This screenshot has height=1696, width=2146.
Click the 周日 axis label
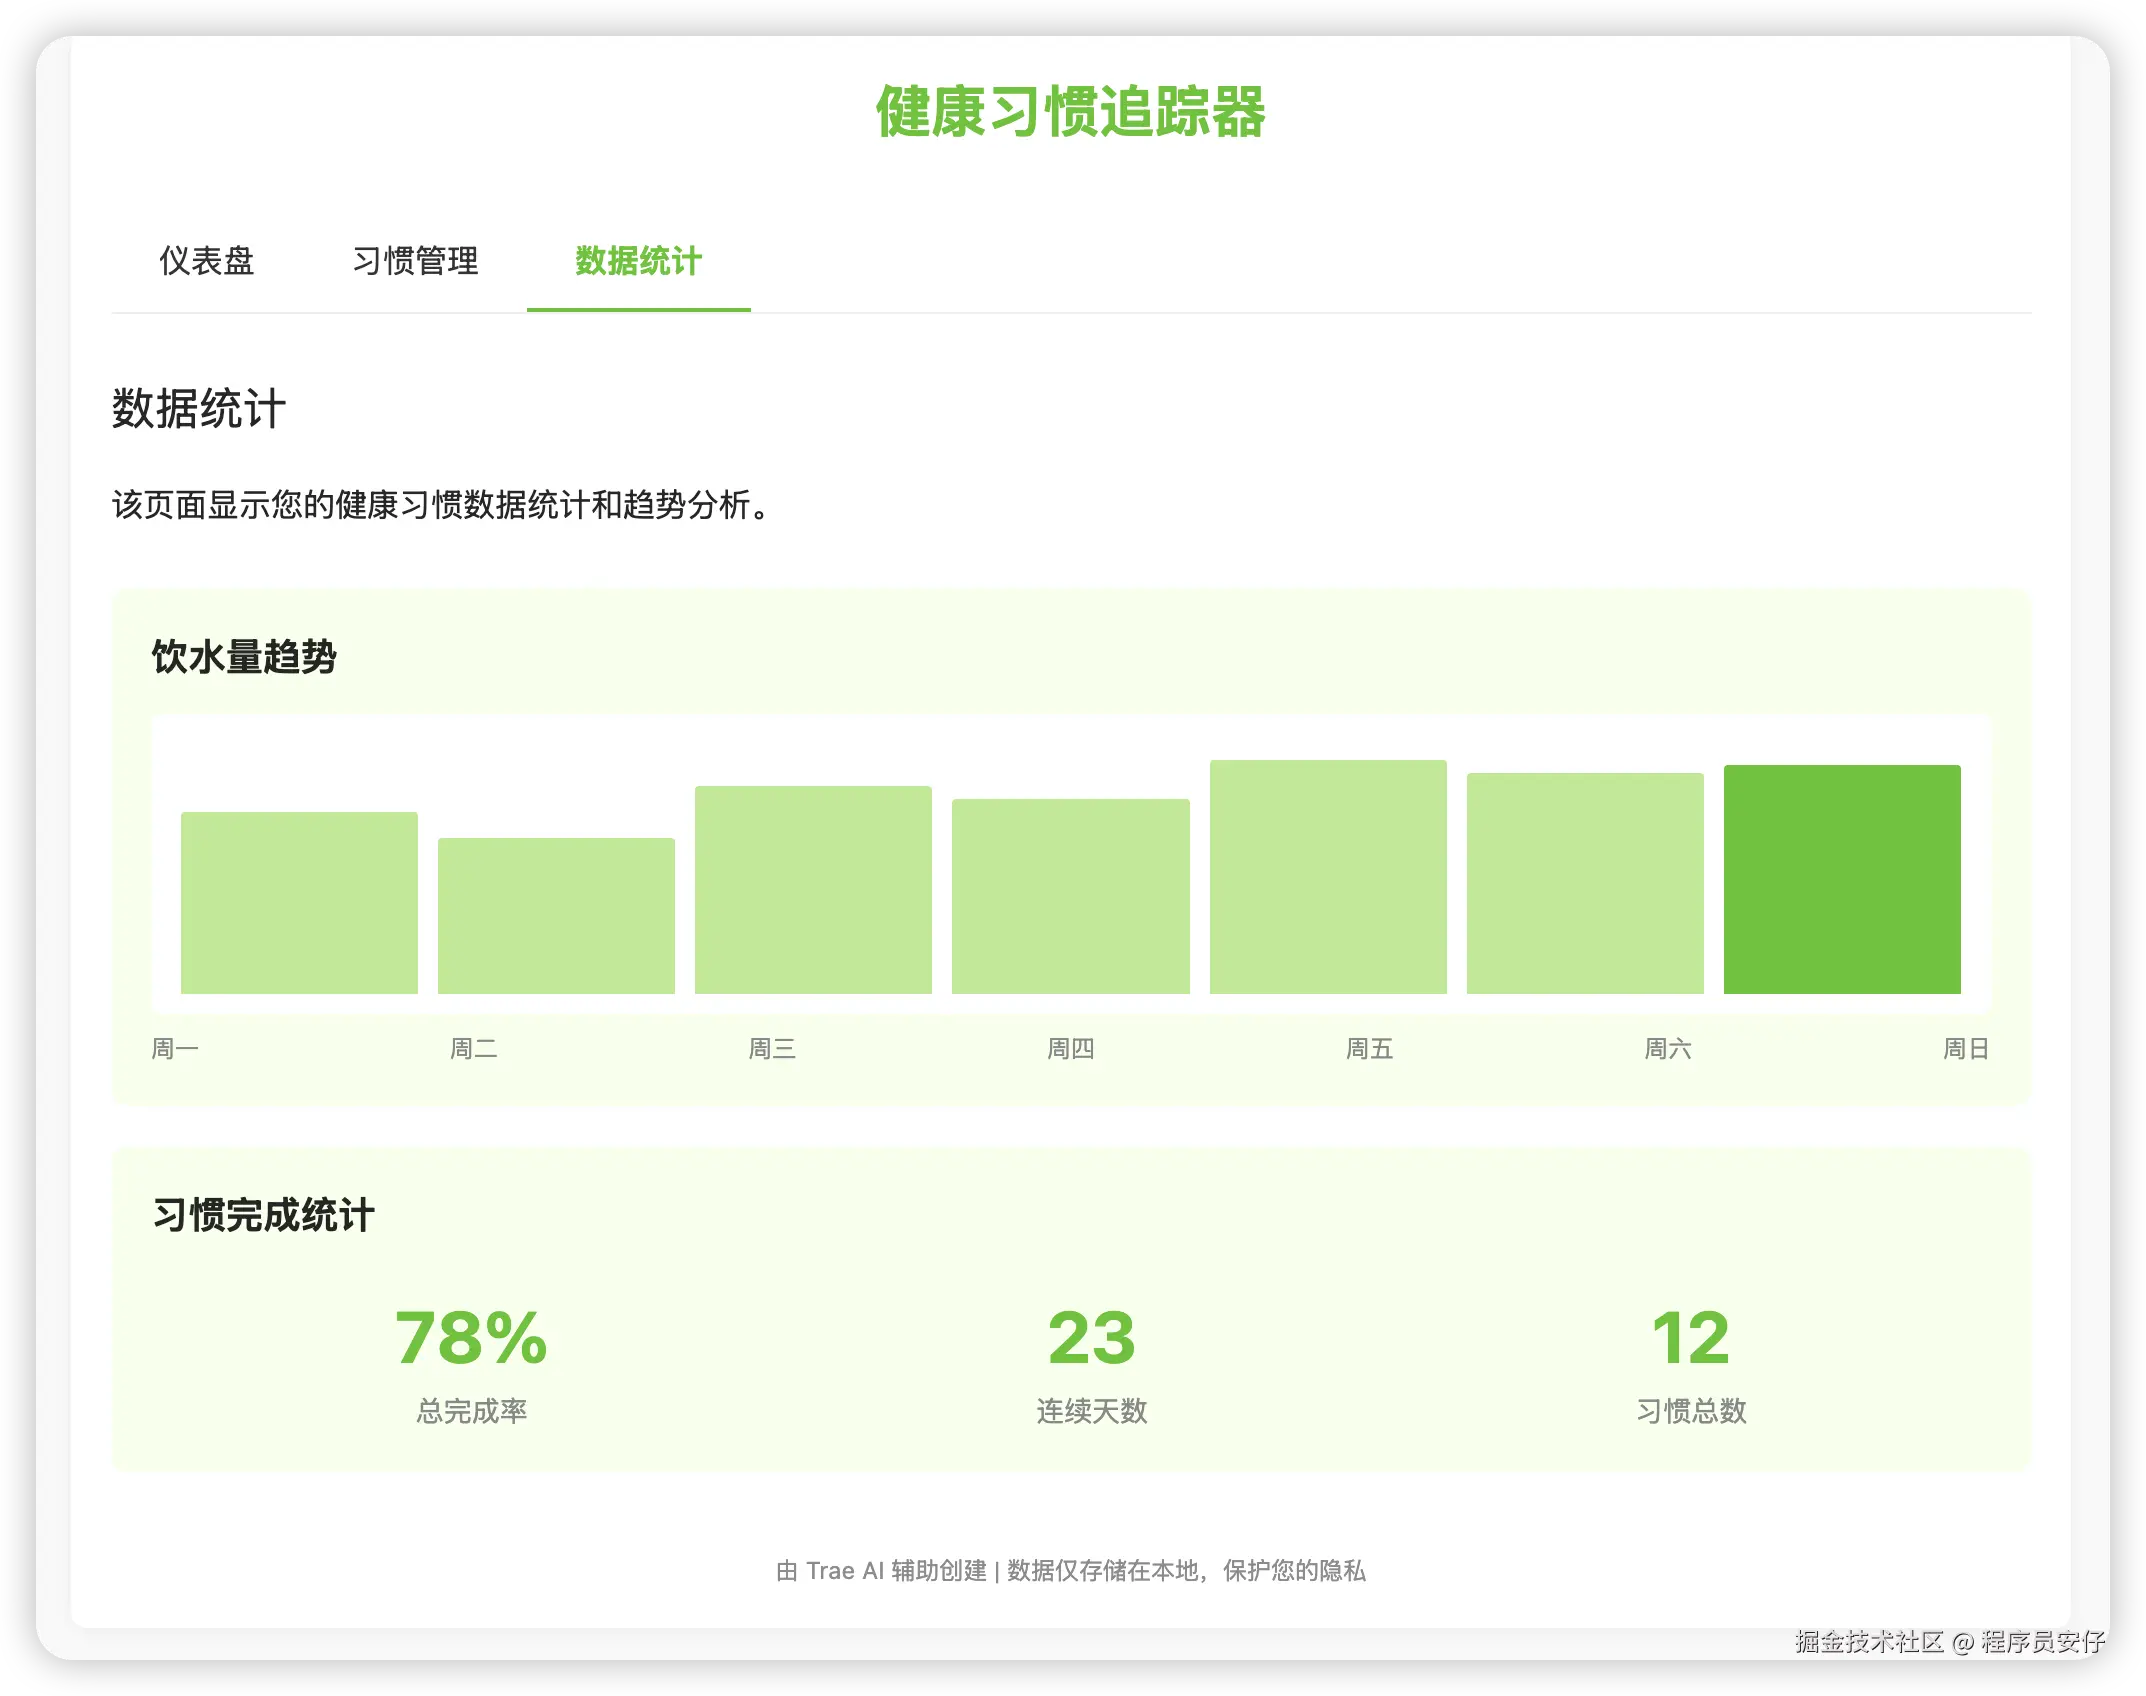[x=1965, y=1049]
